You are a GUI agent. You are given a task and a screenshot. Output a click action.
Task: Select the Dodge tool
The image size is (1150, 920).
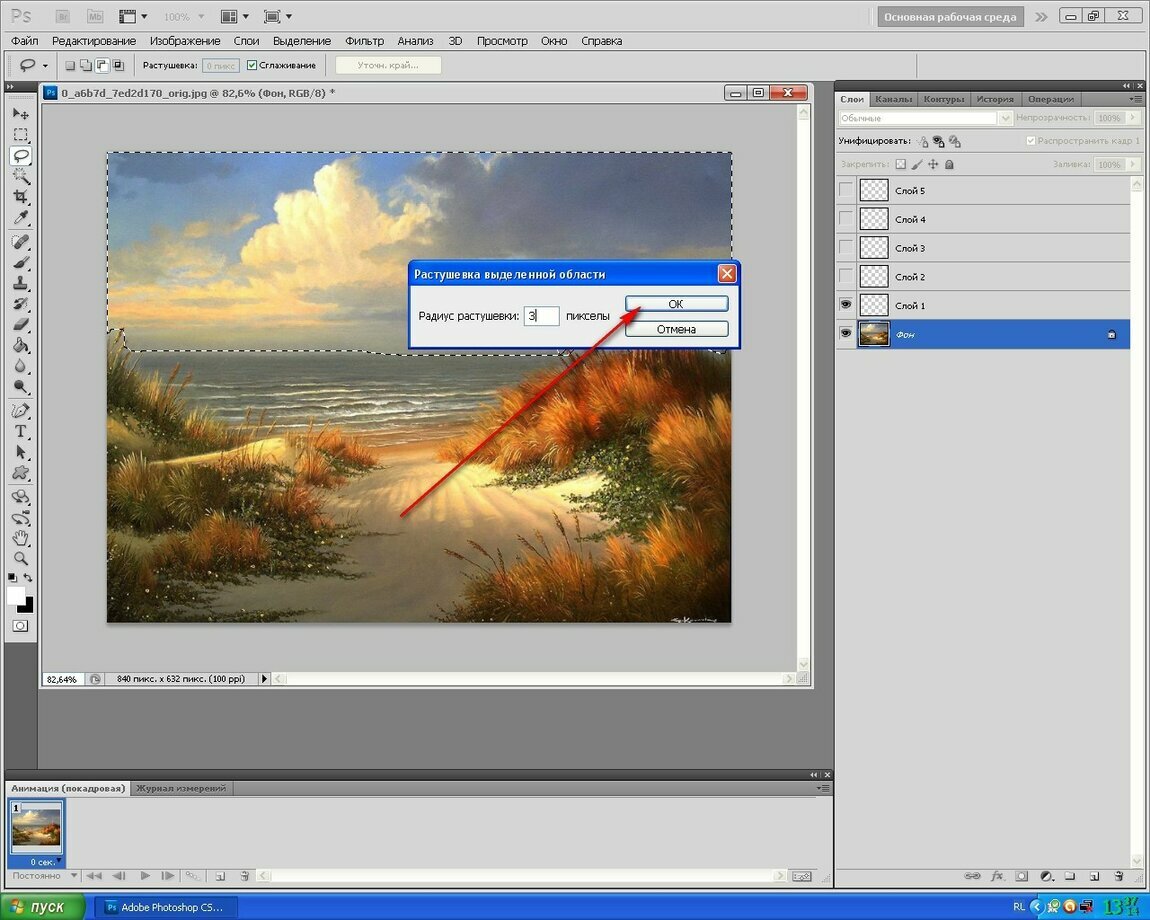[x=21, y=387]
